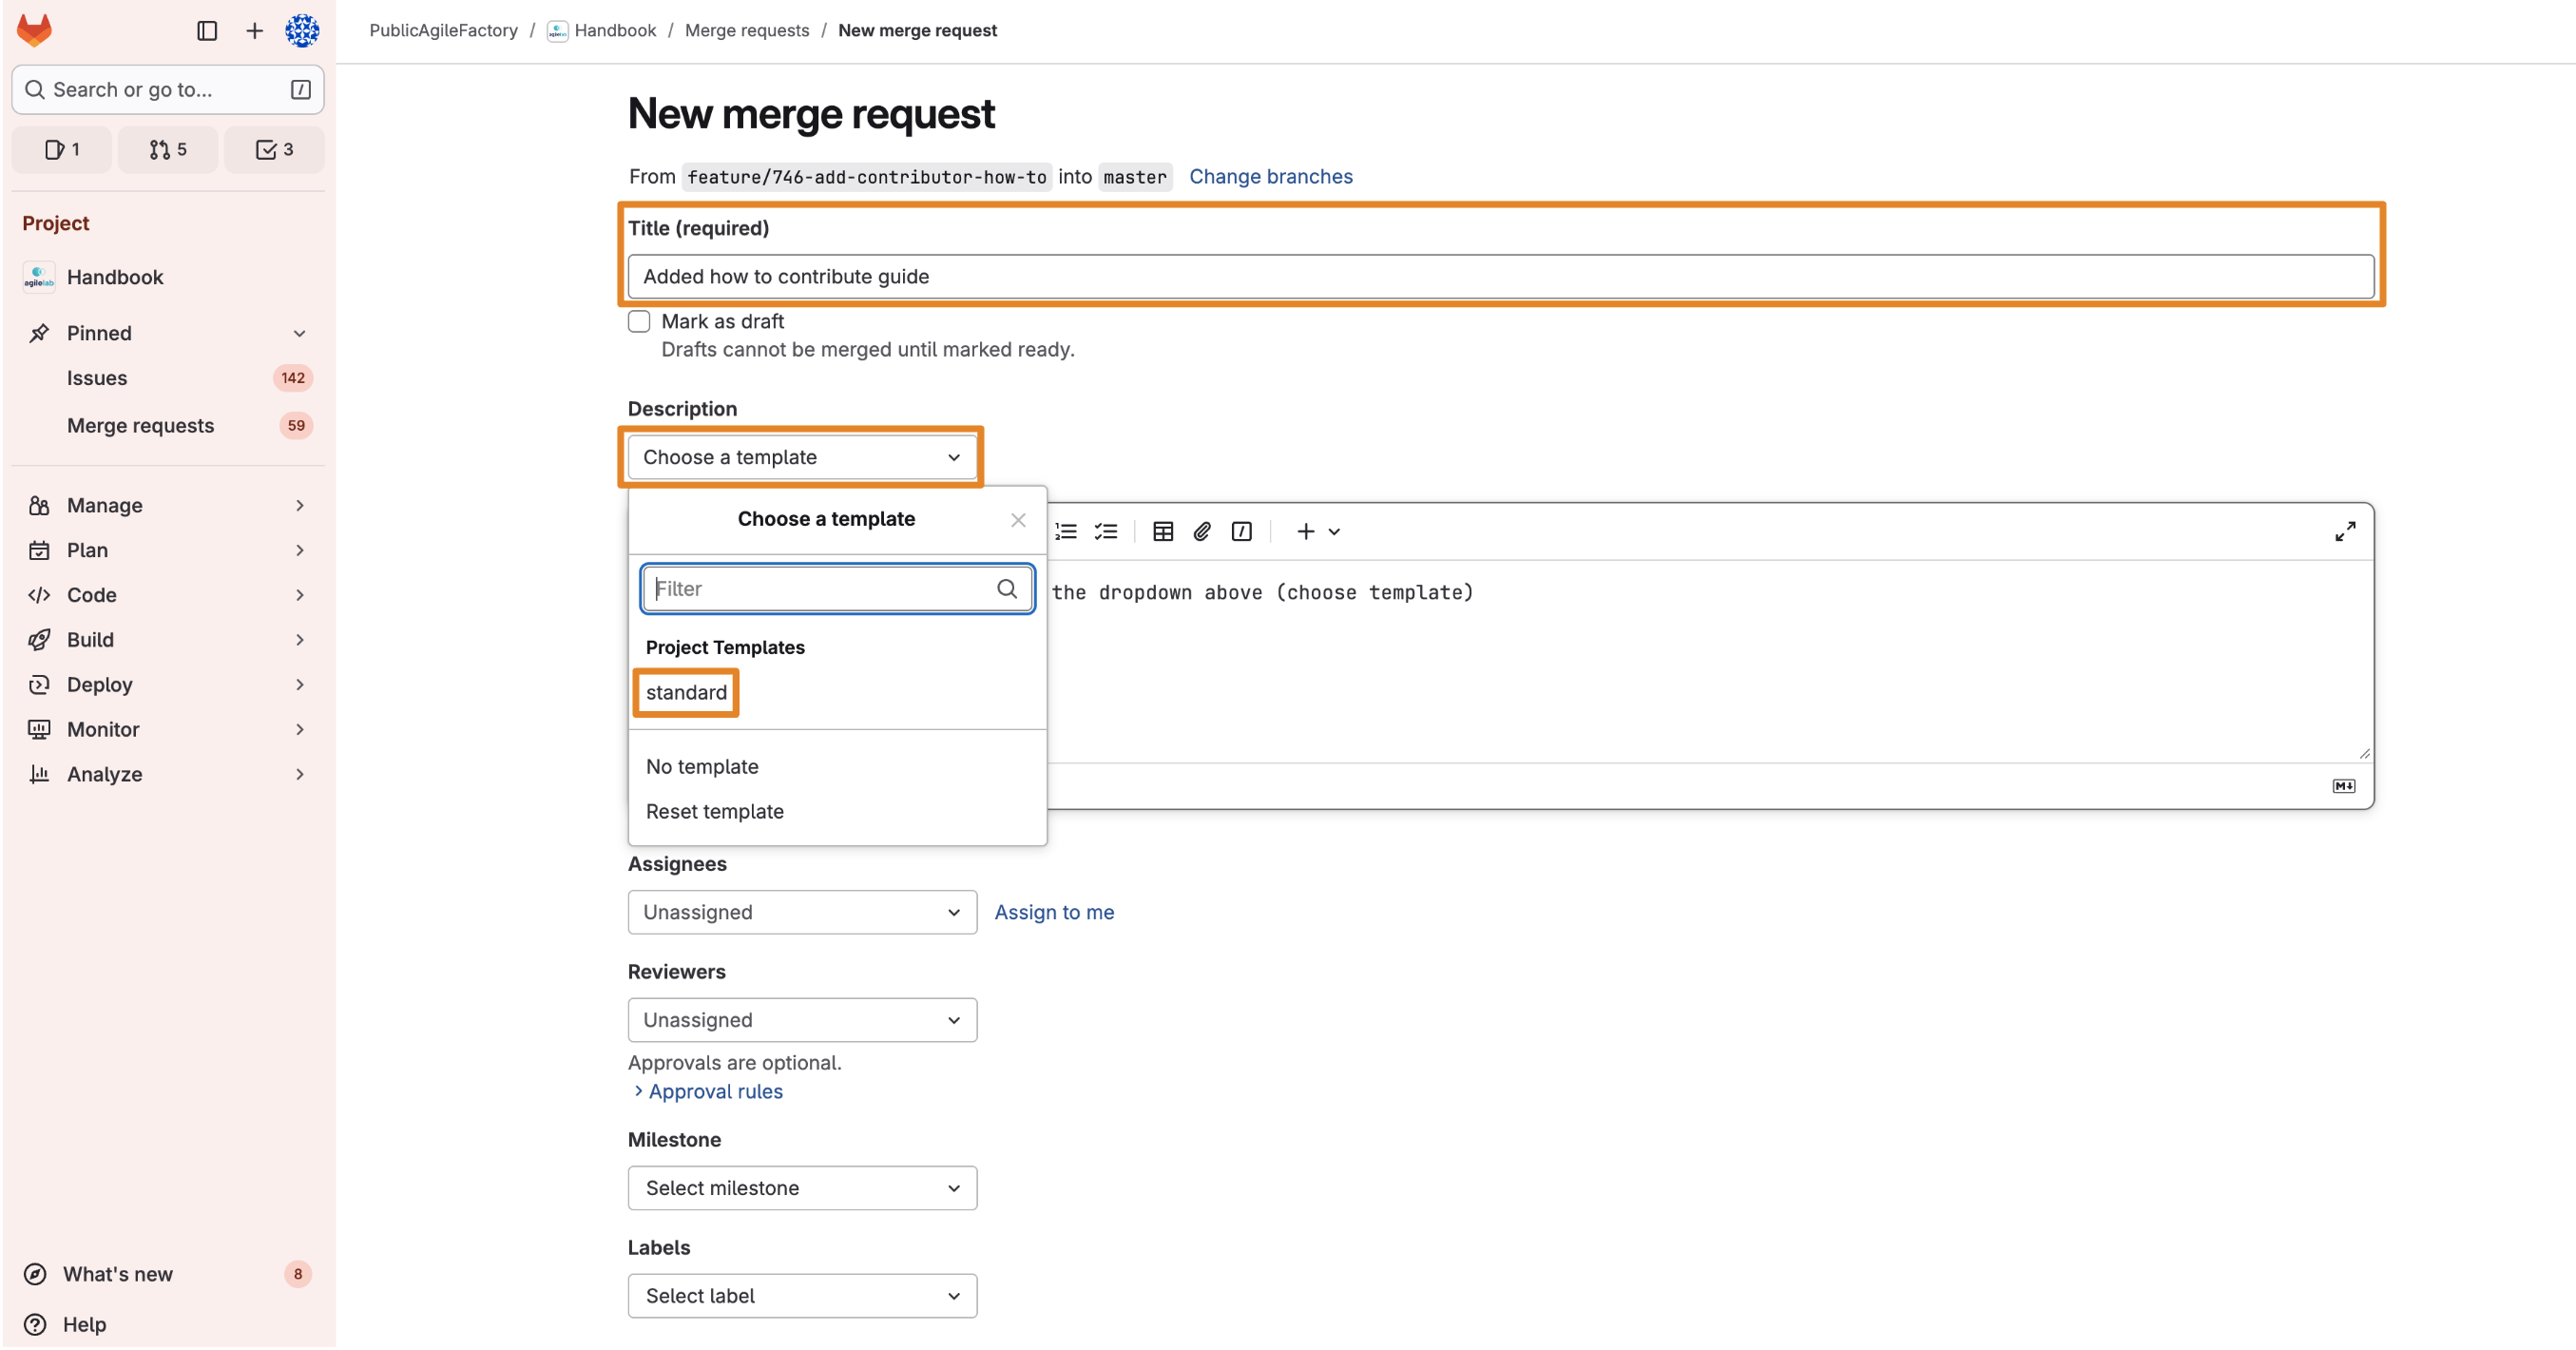Expand the Plan menu
The height and width of the screenshot is (1350, 2576).
[168, 550]
